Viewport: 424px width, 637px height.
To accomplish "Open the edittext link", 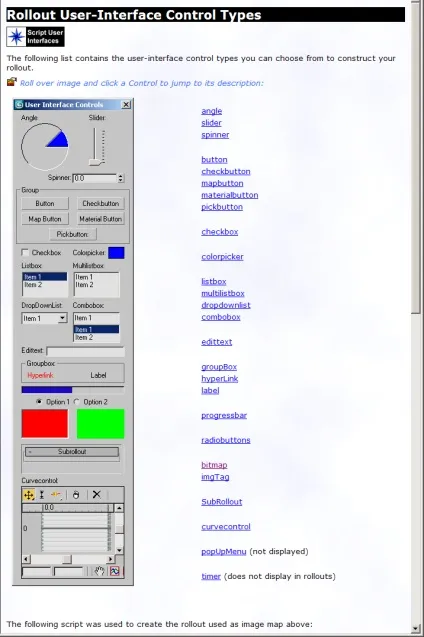I will pos(217,342).
